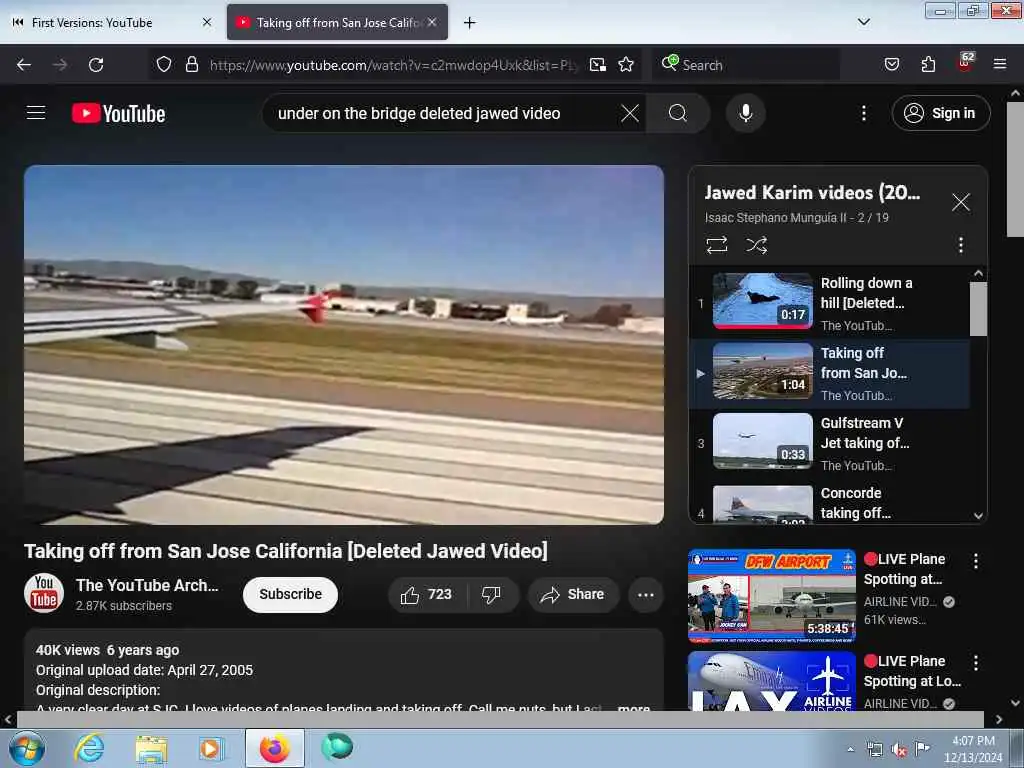Click the URL address bar
This screenshot has height=768, width=1024.
393,65
